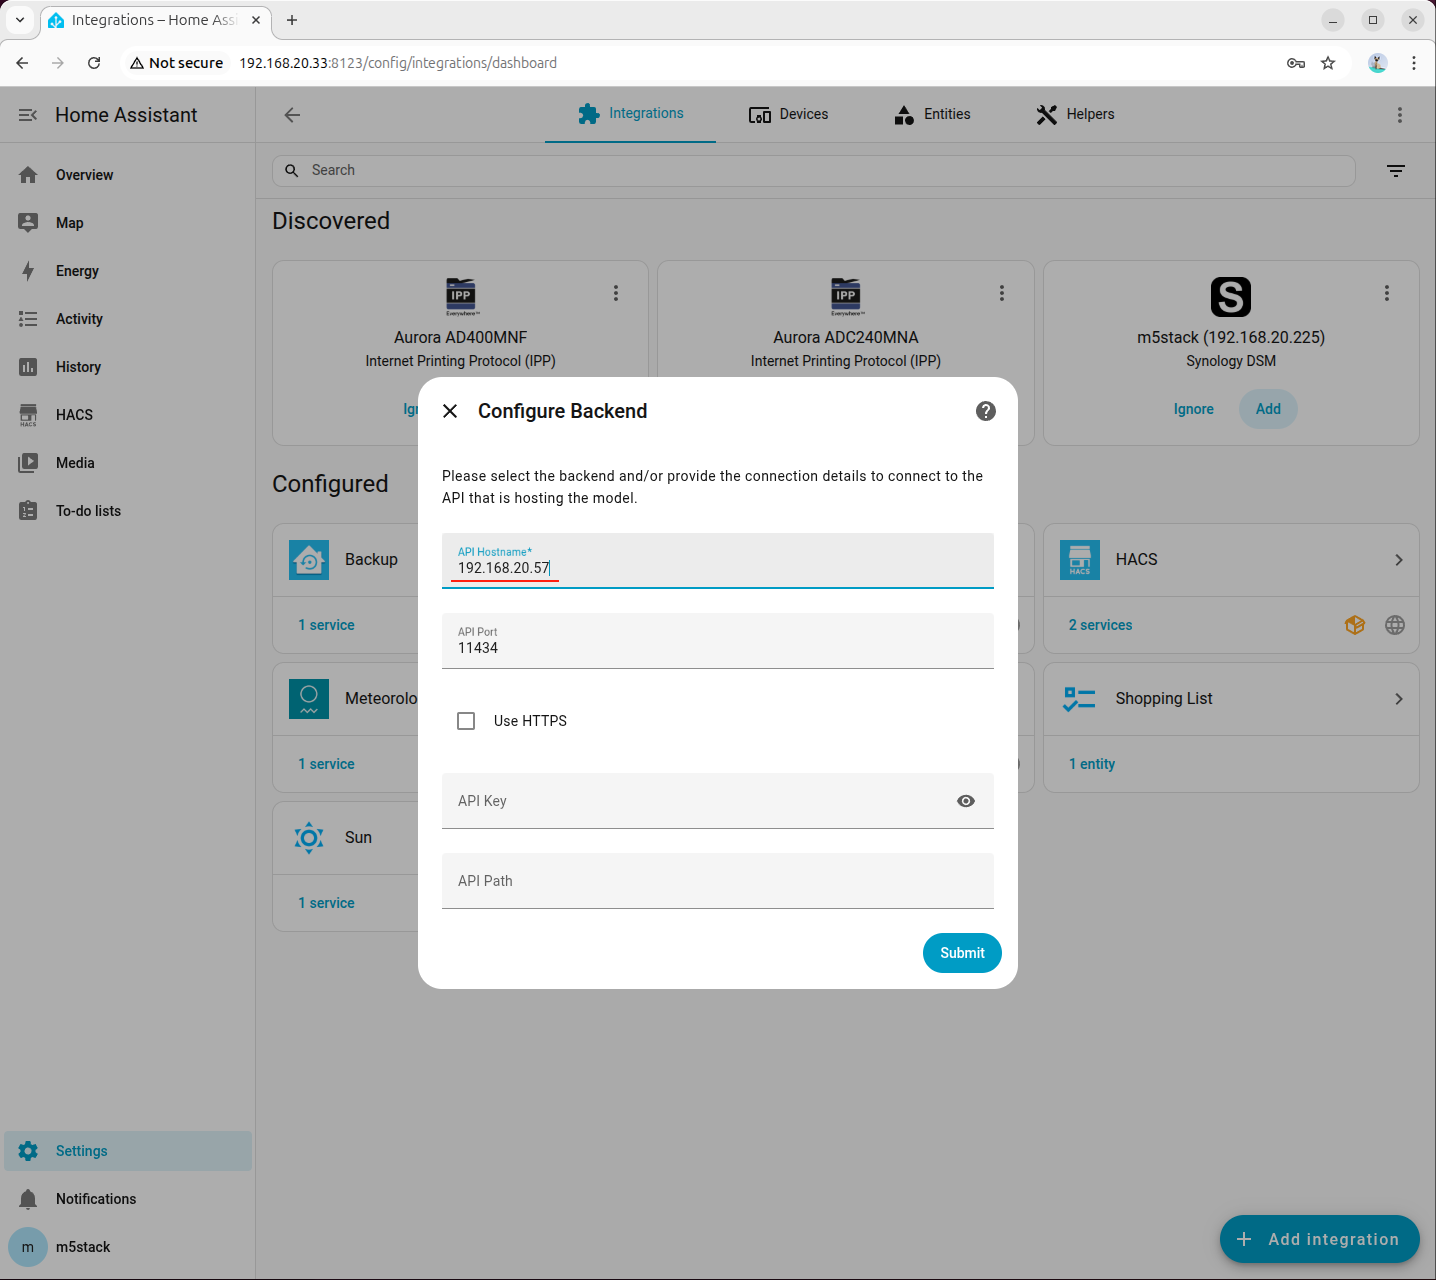Viewport: 1436px width, 1280px height.
Task: Open menu for Aurora ADC240MNA card
Action: pyautogui.click(x=1001, y=293)
